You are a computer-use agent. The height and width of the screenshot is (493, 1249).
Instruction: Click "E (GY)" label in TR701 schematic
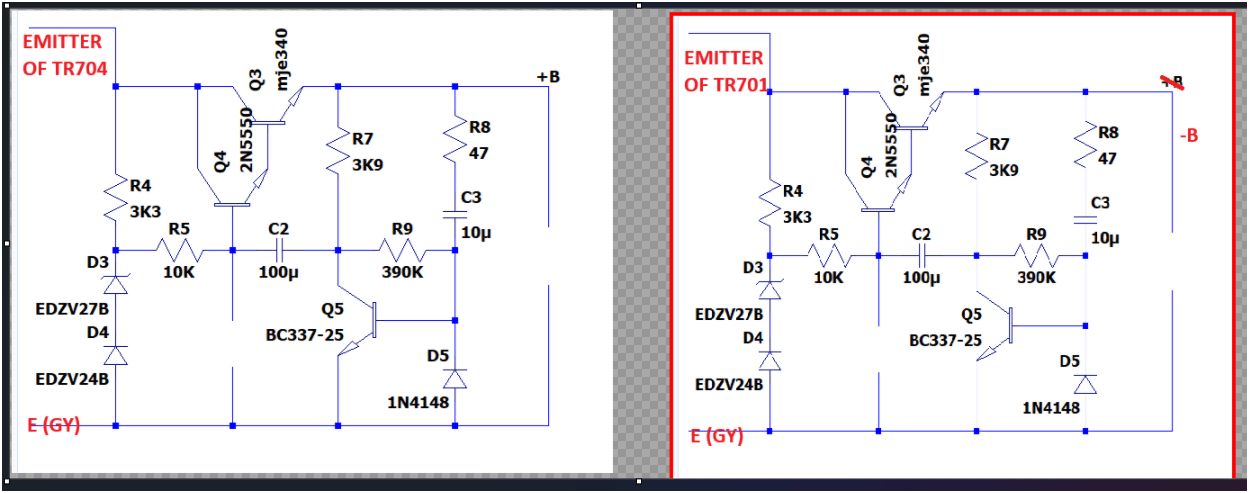[x=717, y=437]
